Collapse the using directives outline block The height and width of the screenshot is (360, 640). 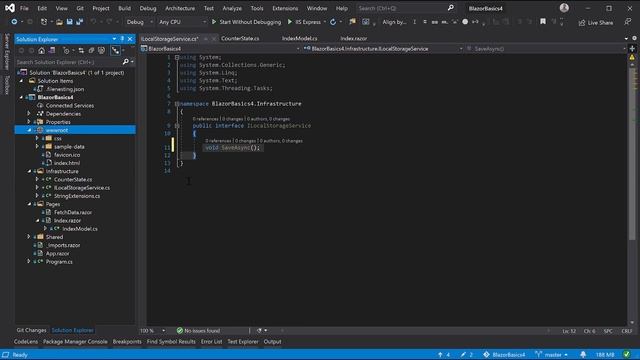click(x=177, y=57)
